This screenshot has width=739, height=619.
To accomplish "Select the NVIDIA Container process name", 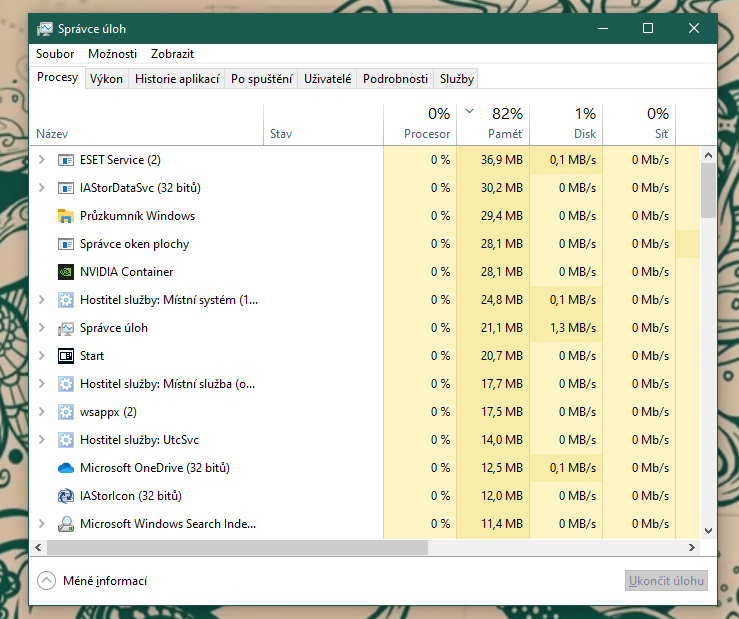I will 126,272.
